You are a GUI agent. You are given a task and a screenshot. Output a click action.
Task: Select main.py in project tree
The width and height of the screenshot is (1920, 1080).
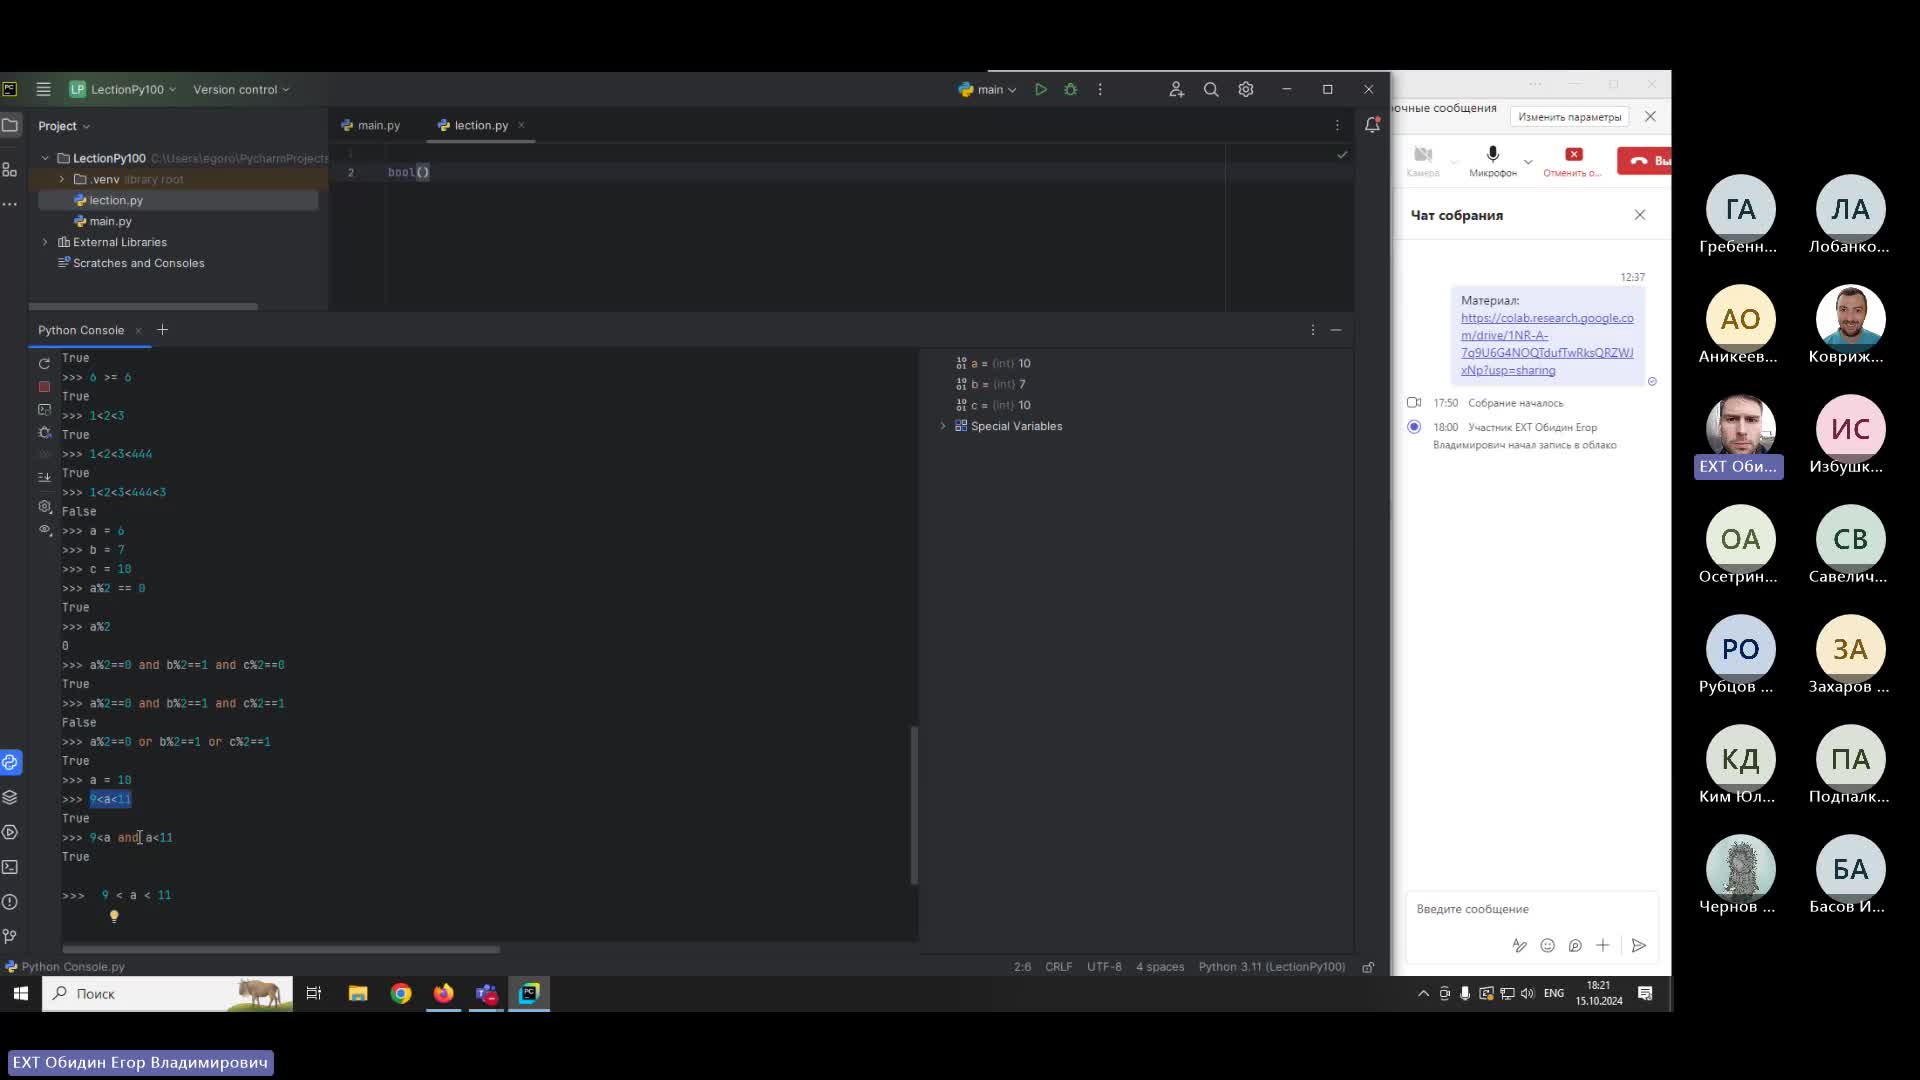pos(110,221)
